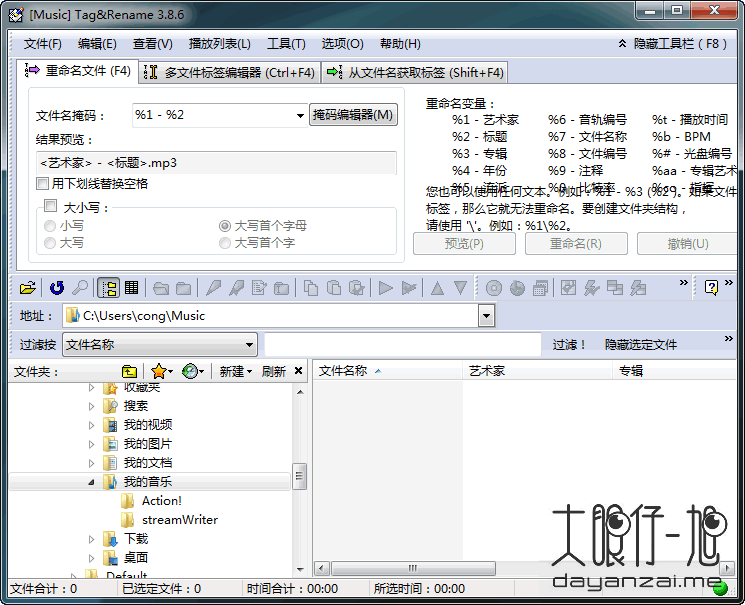Image resolution: width=745 pixels, height=605 pixels.
Task: Select the 大写首个字 radio button
Action: (225, 243)
